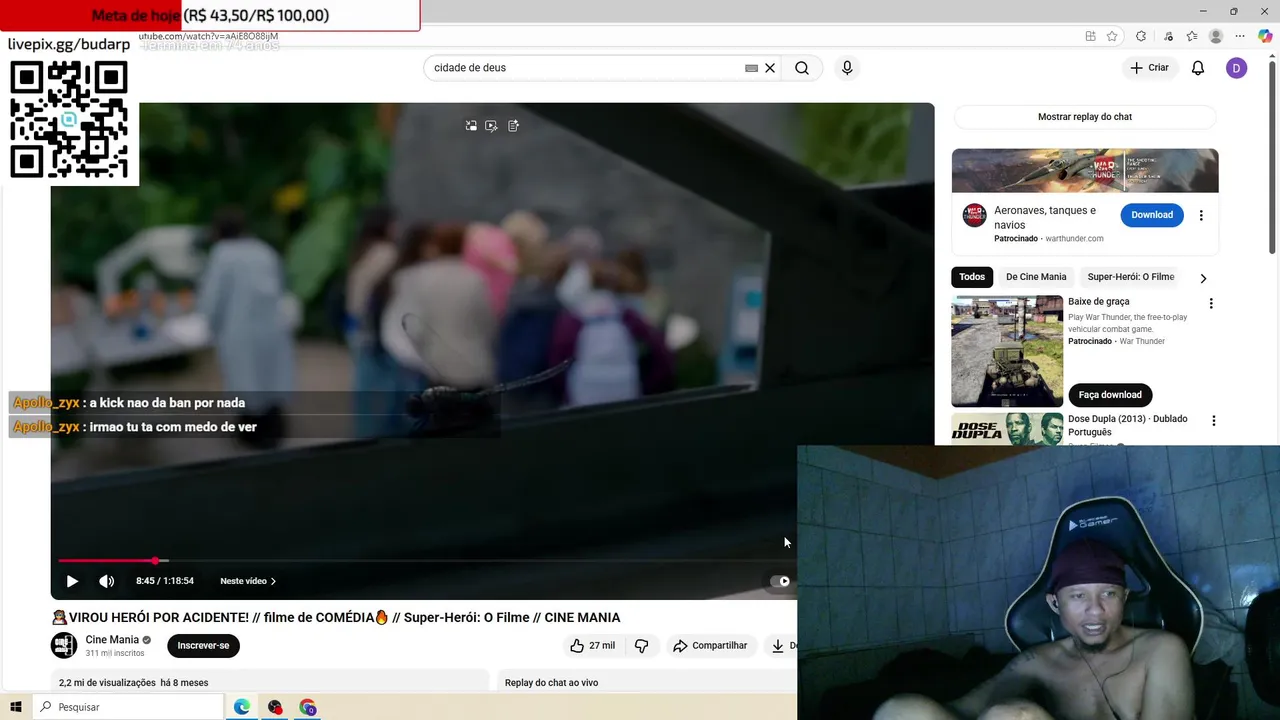Click the 'Dose Dupla (2013) · Dublado Português' title
Viewport: 1280px width, 720px height.
[1128, 425]
